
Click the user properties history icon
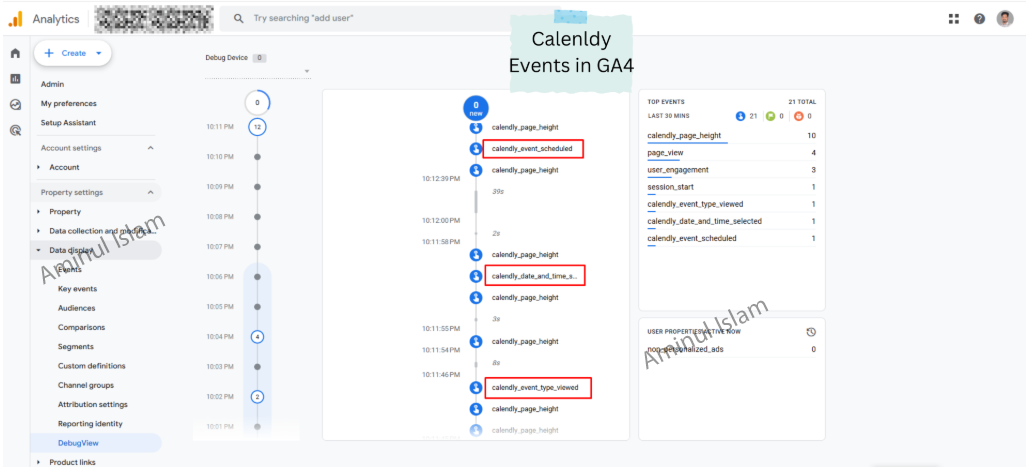pyautogui.click(x=811, y=332)
